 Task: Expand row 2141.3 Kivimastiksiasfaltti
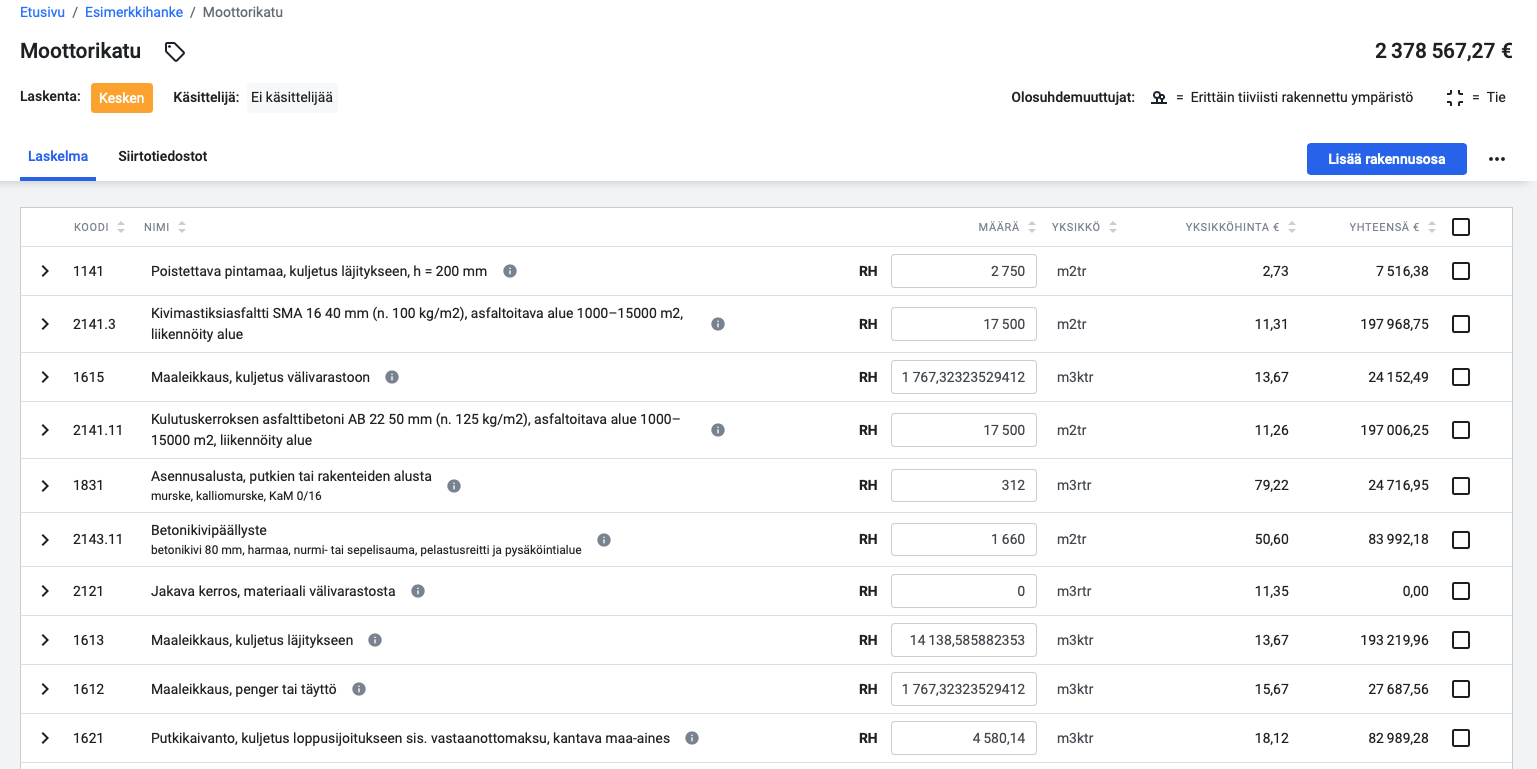tap(45, 324)
